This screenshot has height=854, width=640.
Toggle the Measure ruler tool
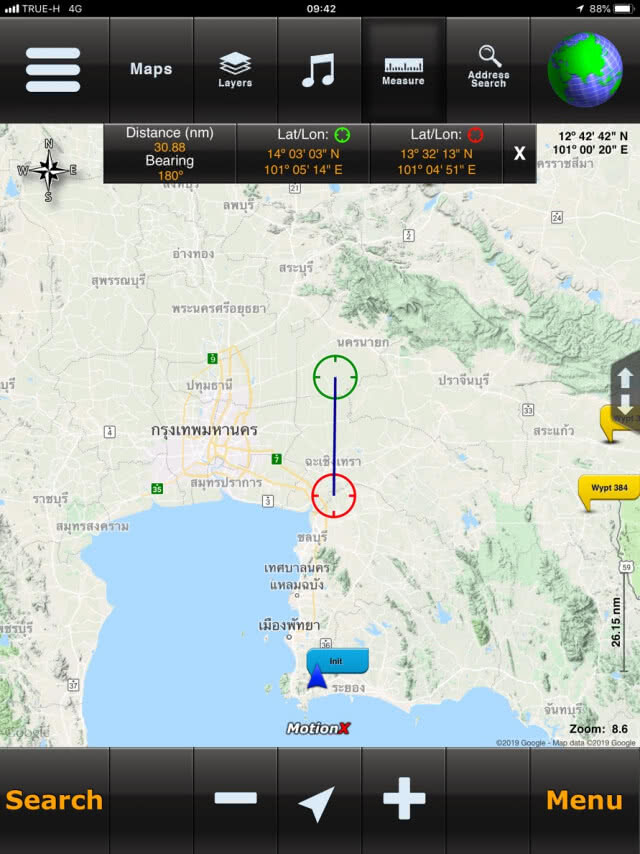403,71
